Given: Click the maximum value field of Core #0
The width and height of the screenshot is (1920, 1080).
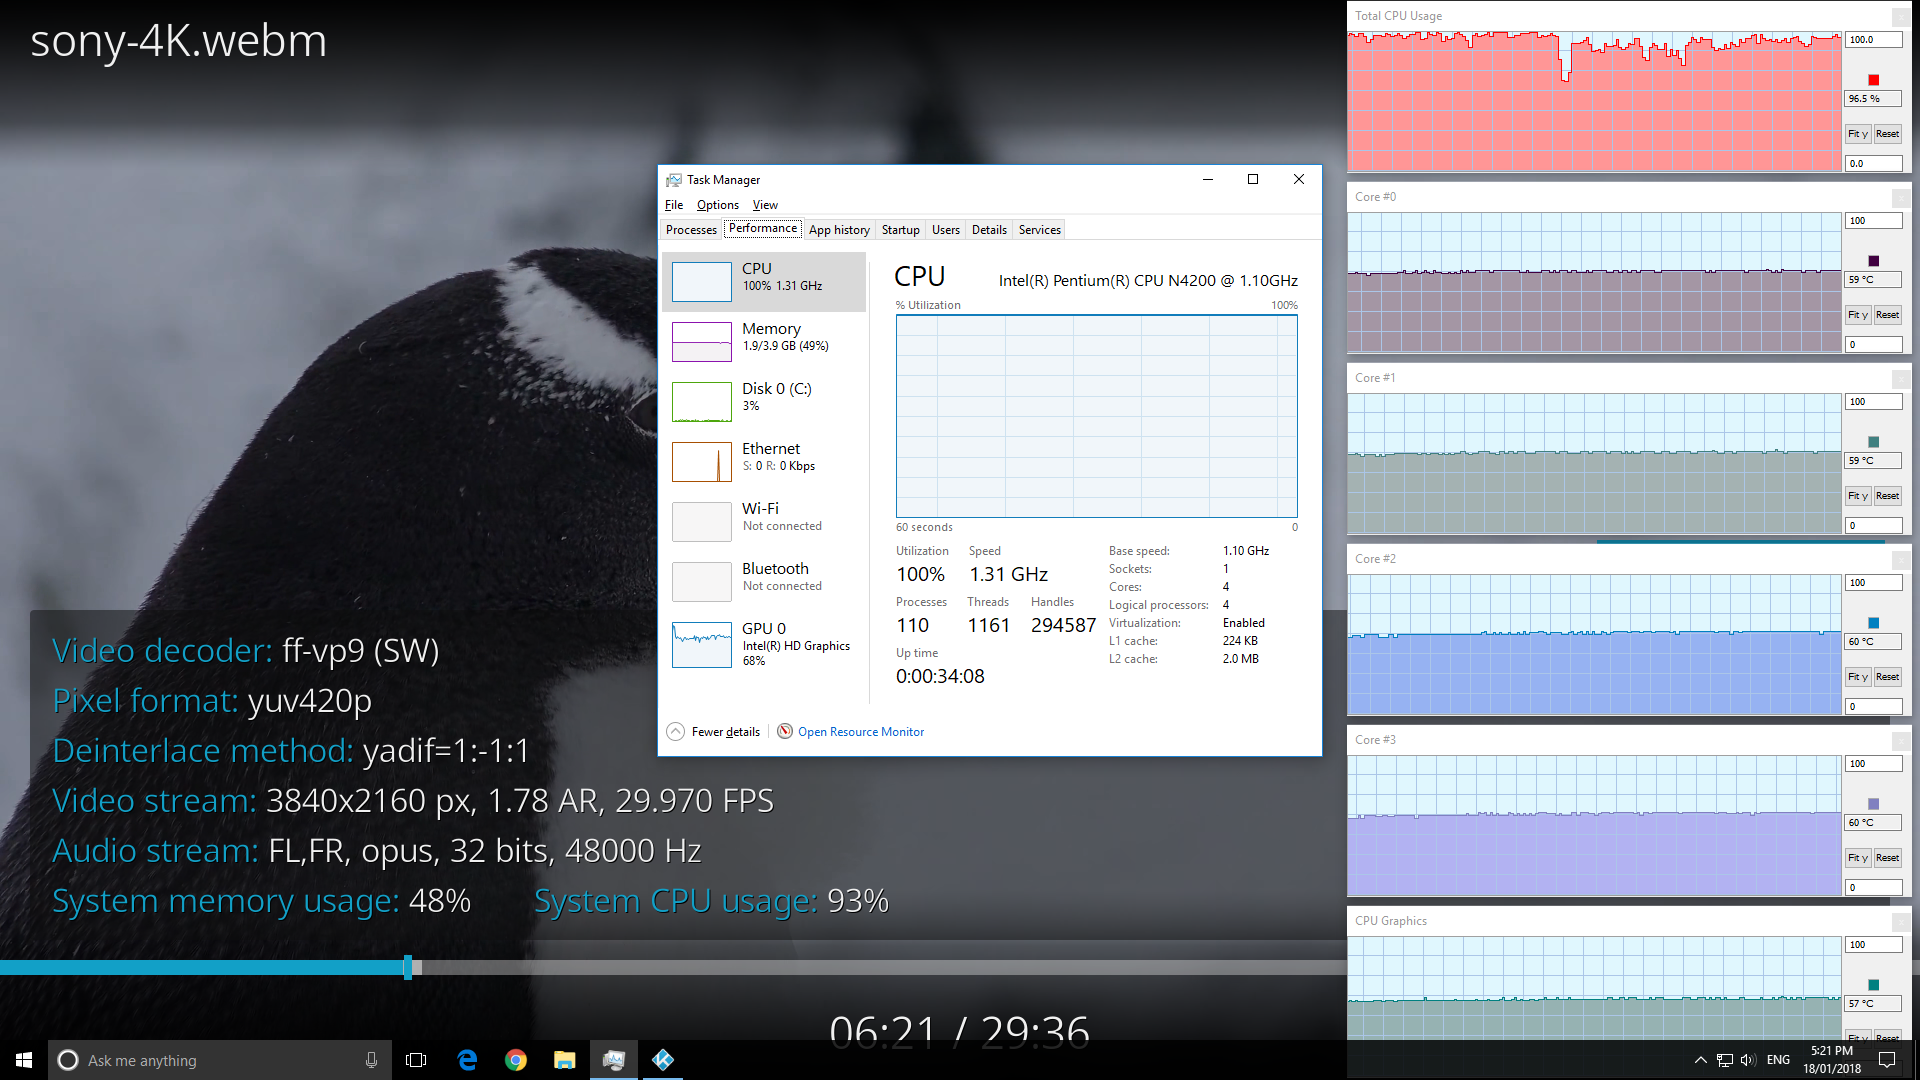Looking at the screenshot, I should [x=1873, y=221].
